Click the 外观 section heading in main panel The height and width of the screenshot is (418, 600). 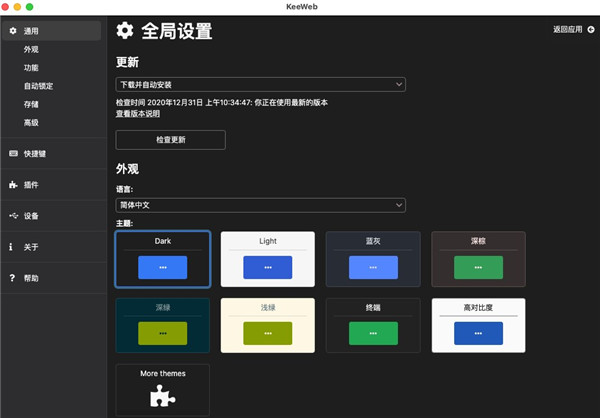coord(127,169)
